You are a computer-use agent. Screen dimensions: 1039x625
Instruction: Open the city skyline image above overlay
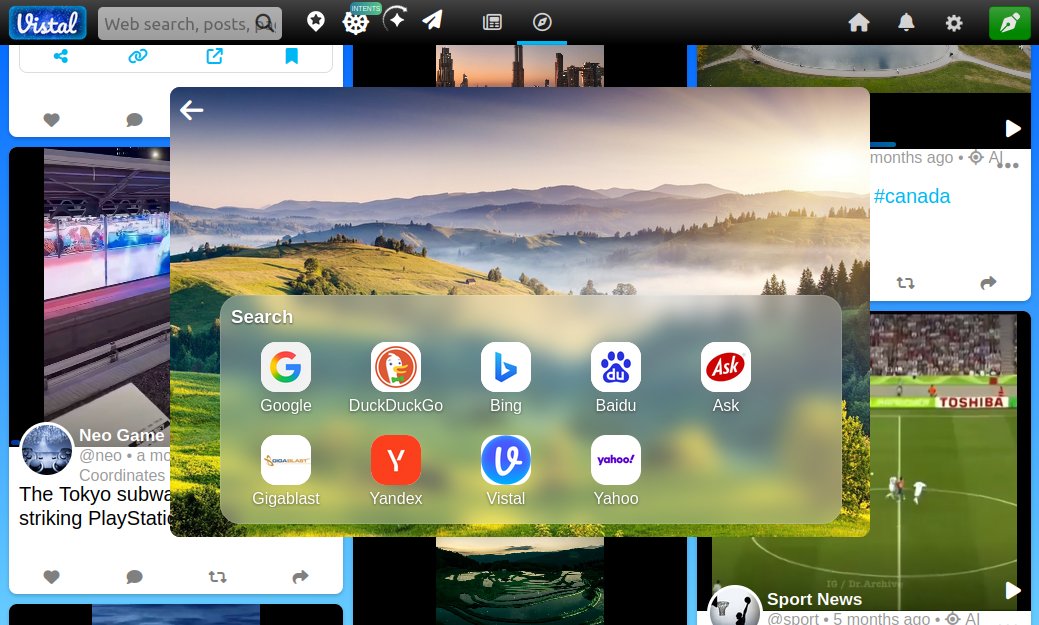click(520, 66)
